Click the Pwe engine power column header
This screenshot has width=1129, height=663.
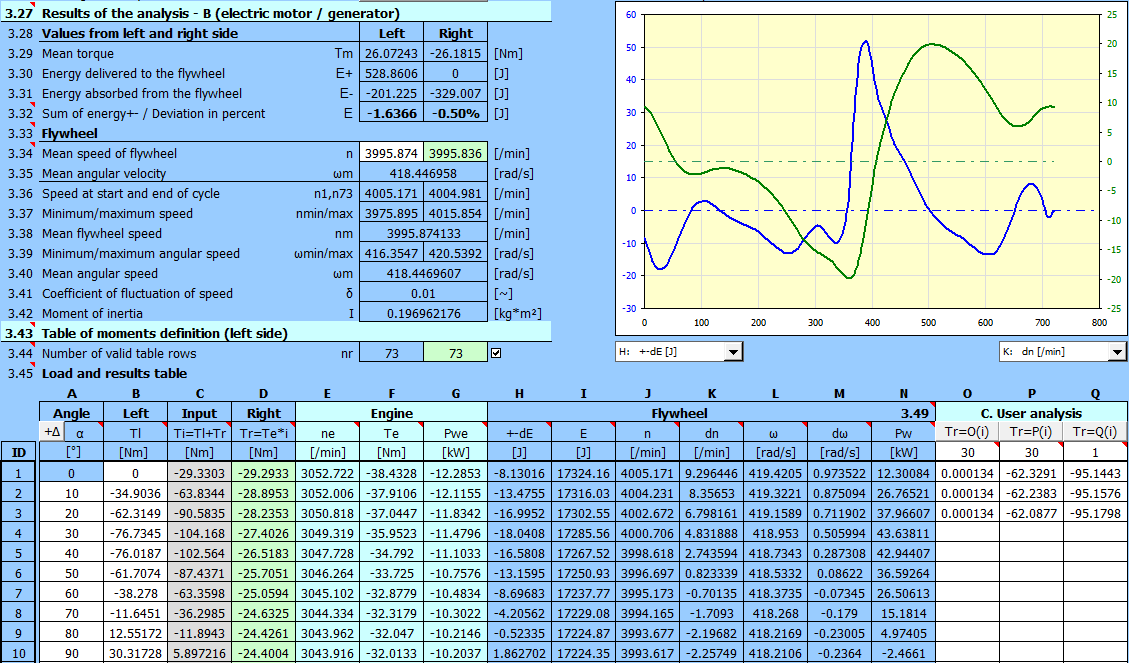(x=455, y=431)
